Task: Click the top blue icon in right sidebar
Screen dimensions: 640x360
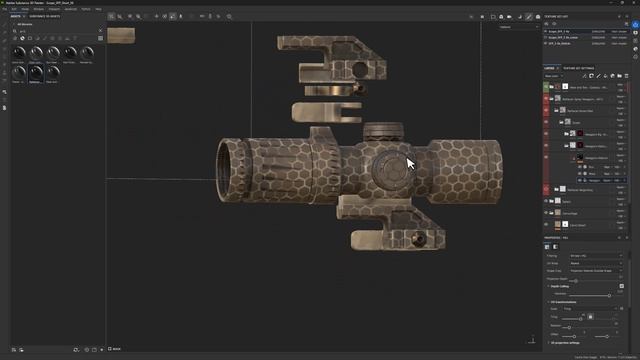Action: [x=636, y=25]
